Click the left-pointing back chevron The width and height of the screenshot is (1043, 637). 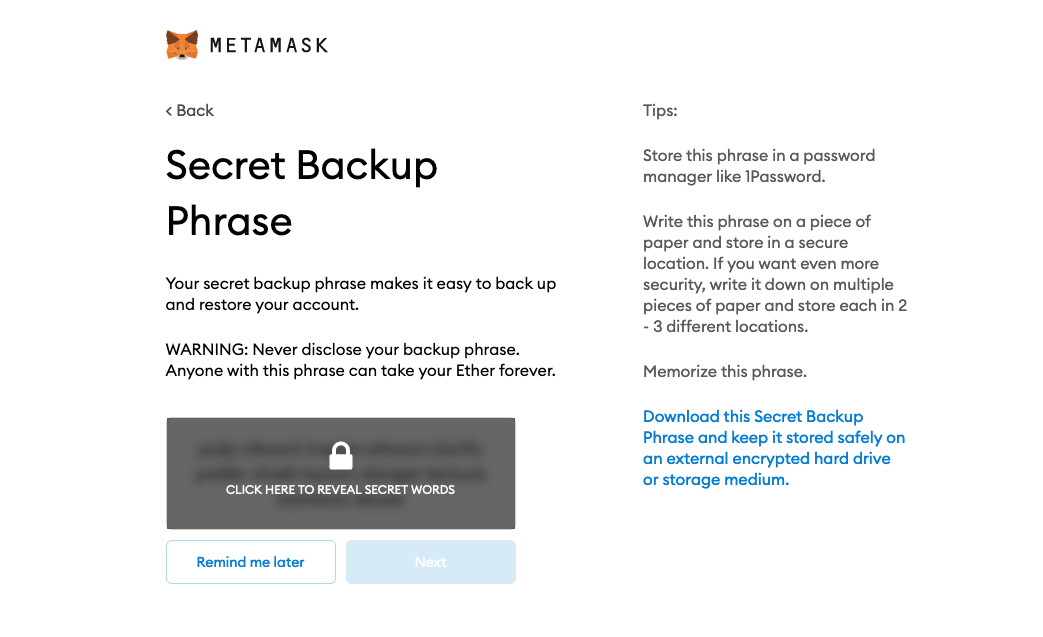167,110
